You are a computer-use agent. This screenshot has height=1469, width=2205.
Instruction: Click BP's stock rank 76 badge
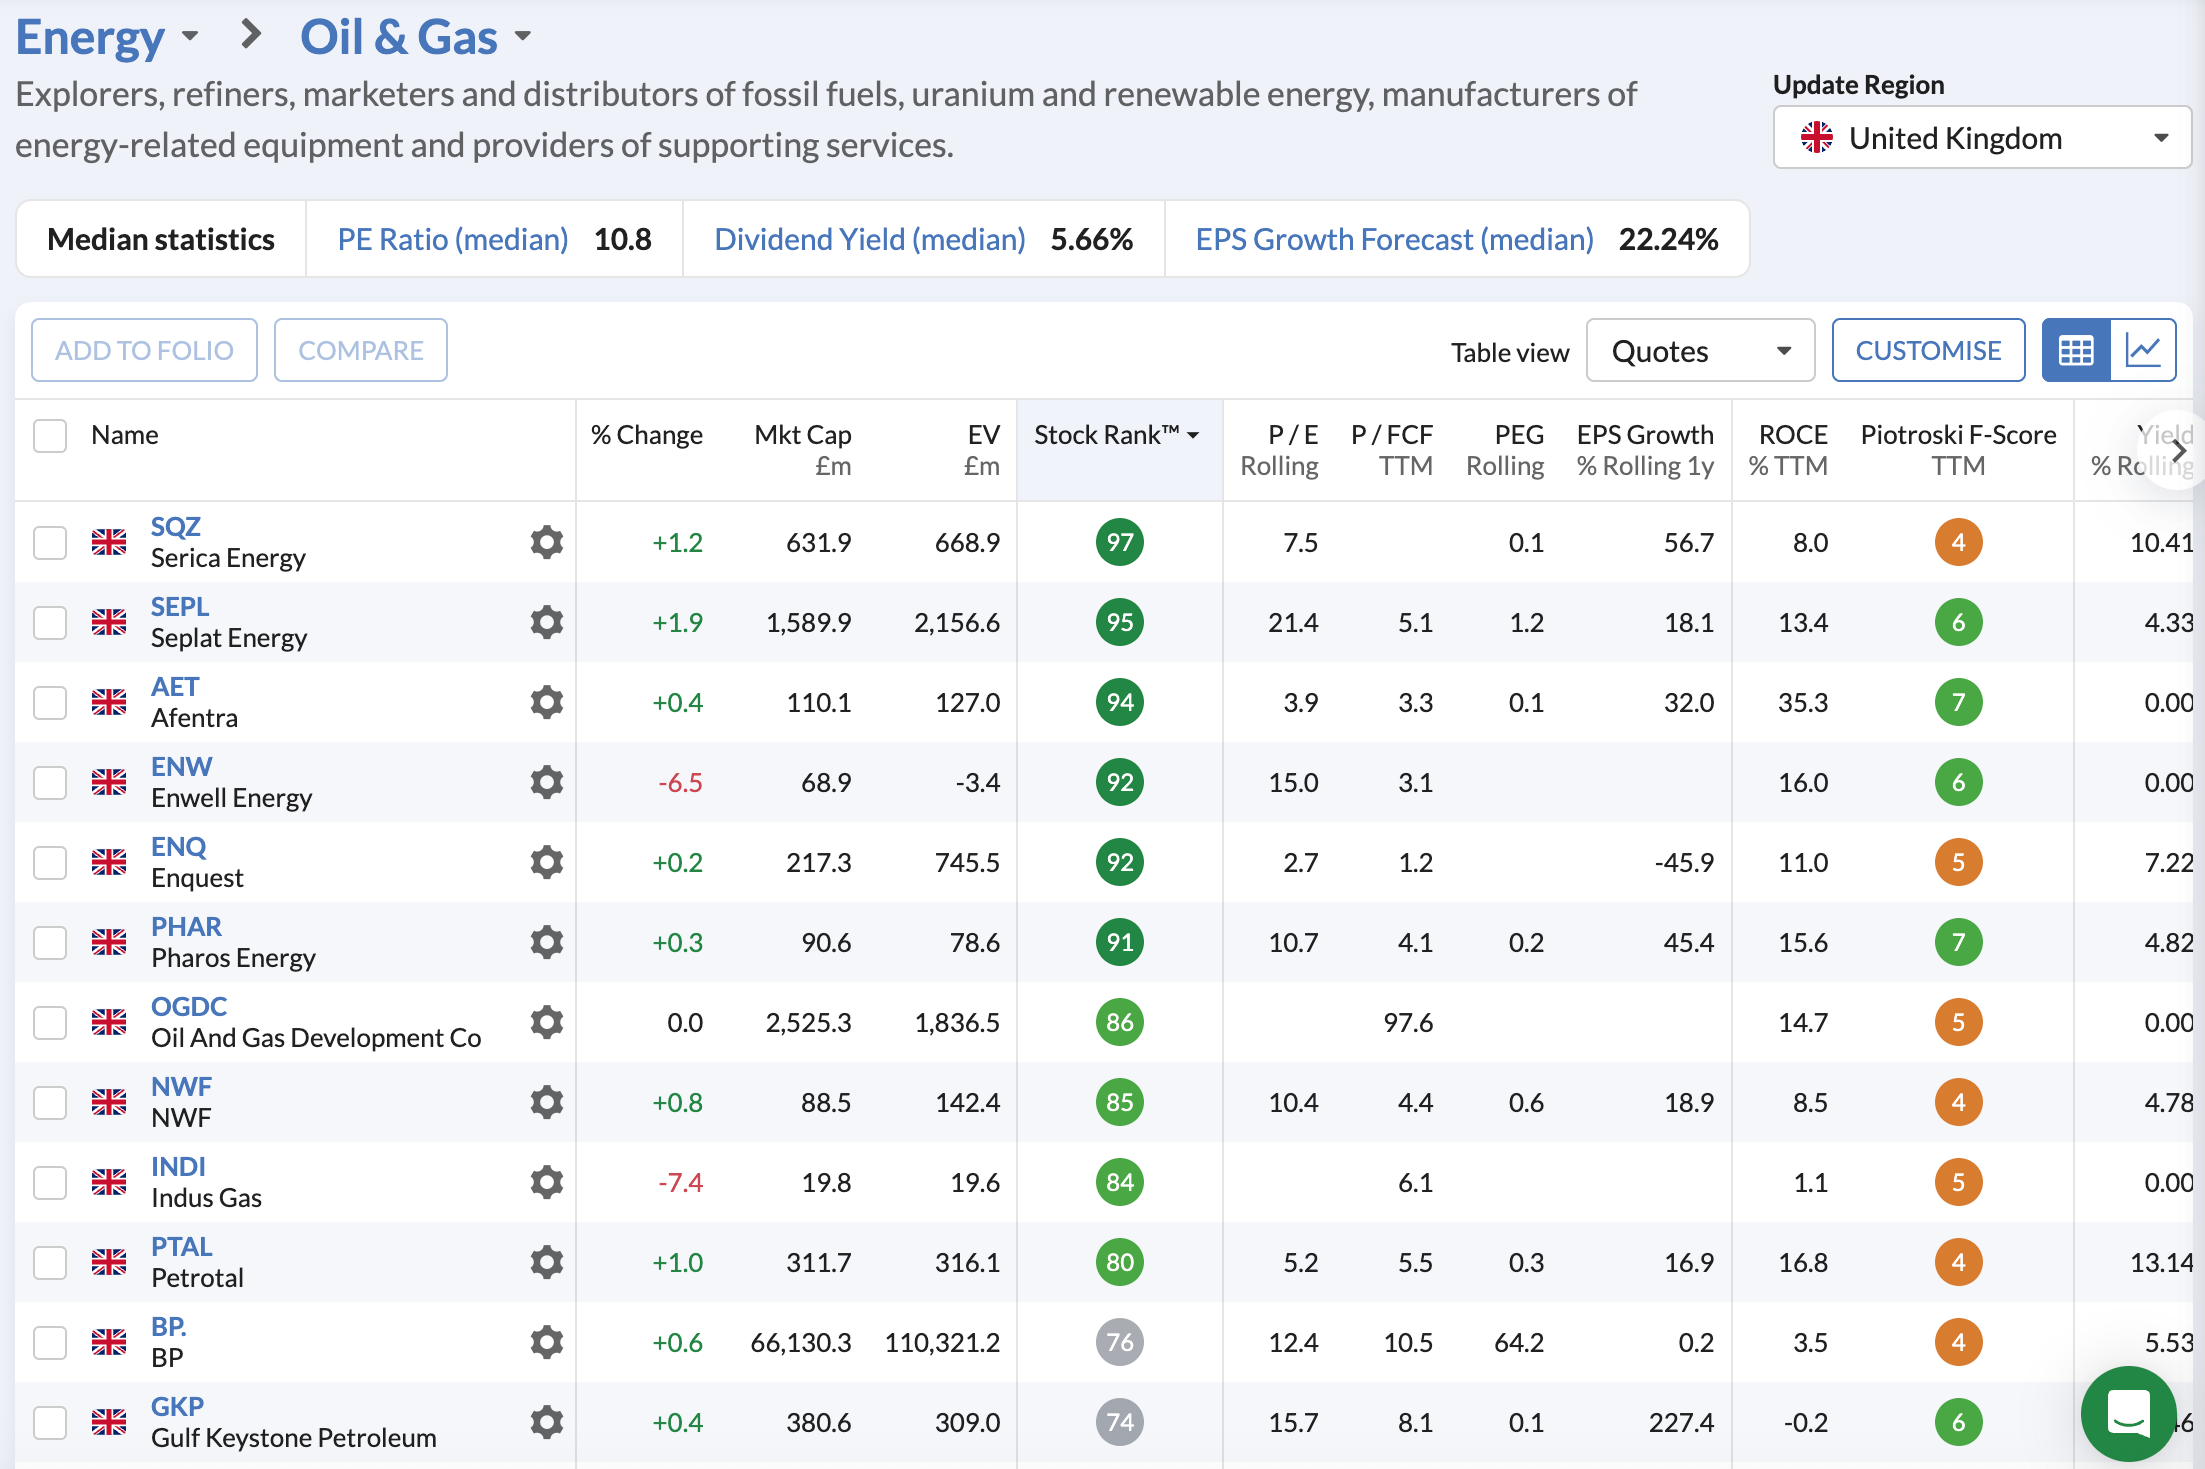click(1119, 1342)
